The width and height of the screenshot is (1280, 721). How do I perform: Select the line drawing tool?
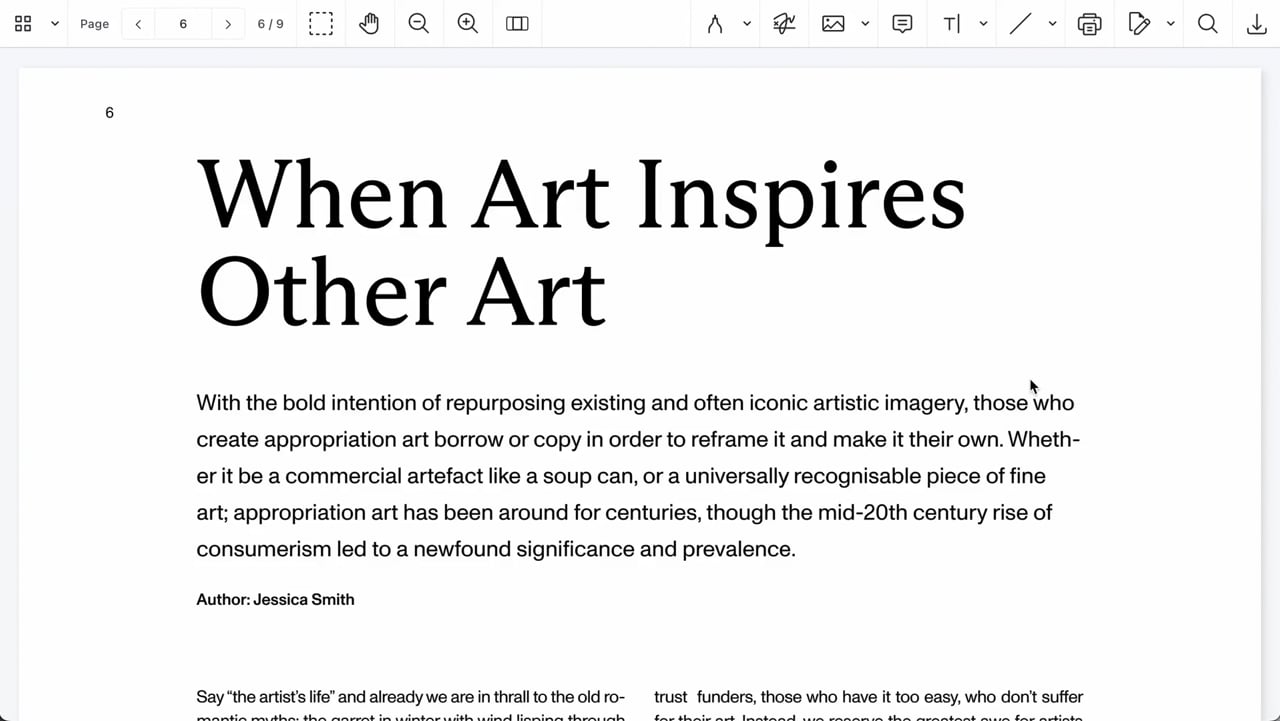(1020, 24)
